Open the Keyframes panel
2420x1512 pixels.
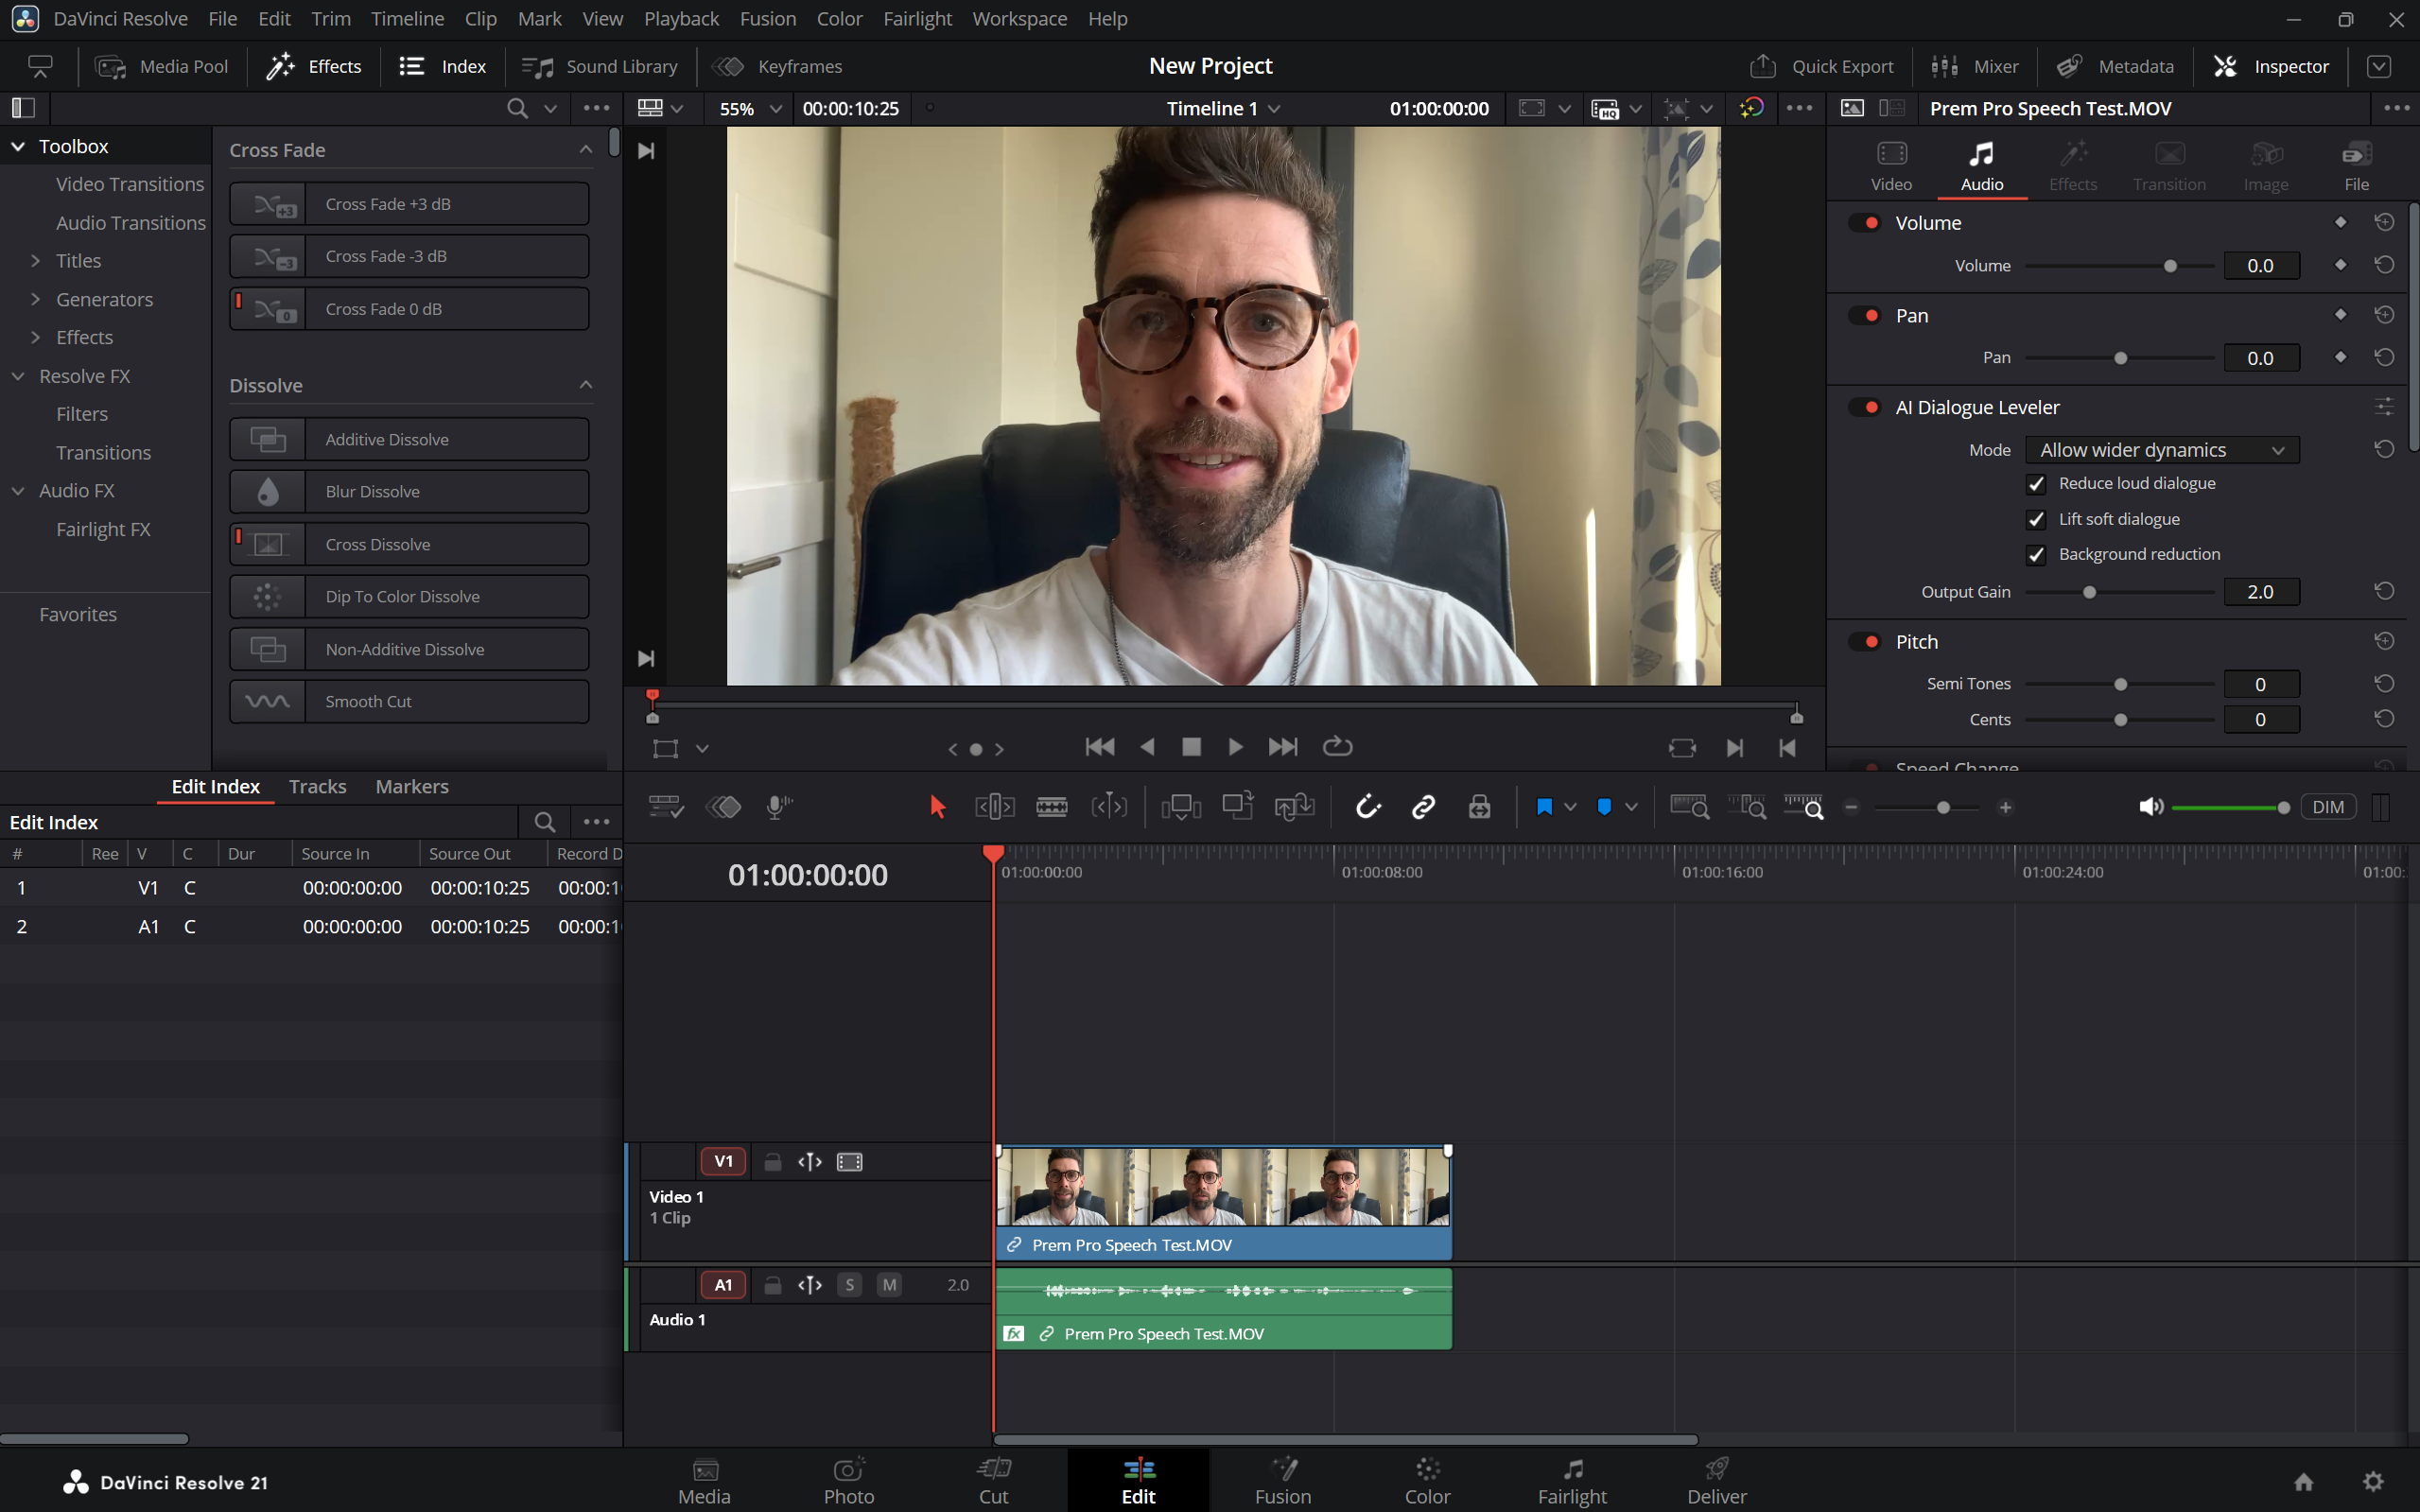coord(777,66)
